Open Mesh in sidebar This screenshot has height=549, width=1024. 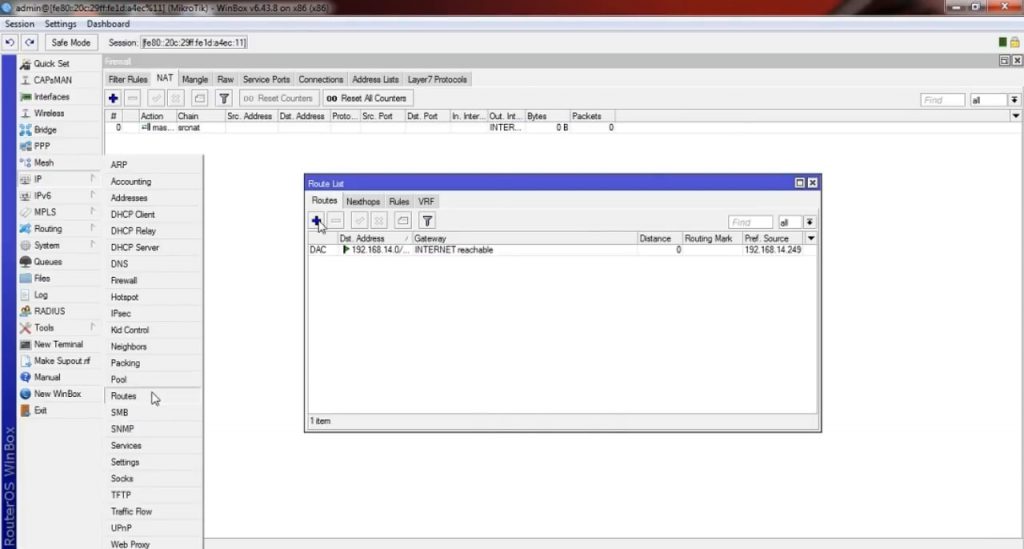[44, 163]
